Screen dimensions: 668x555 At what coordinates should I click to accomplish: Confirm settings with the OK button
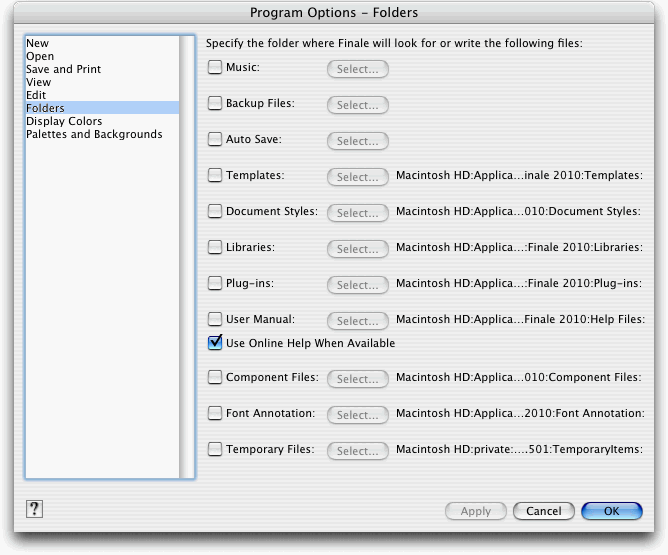[611, 511]
